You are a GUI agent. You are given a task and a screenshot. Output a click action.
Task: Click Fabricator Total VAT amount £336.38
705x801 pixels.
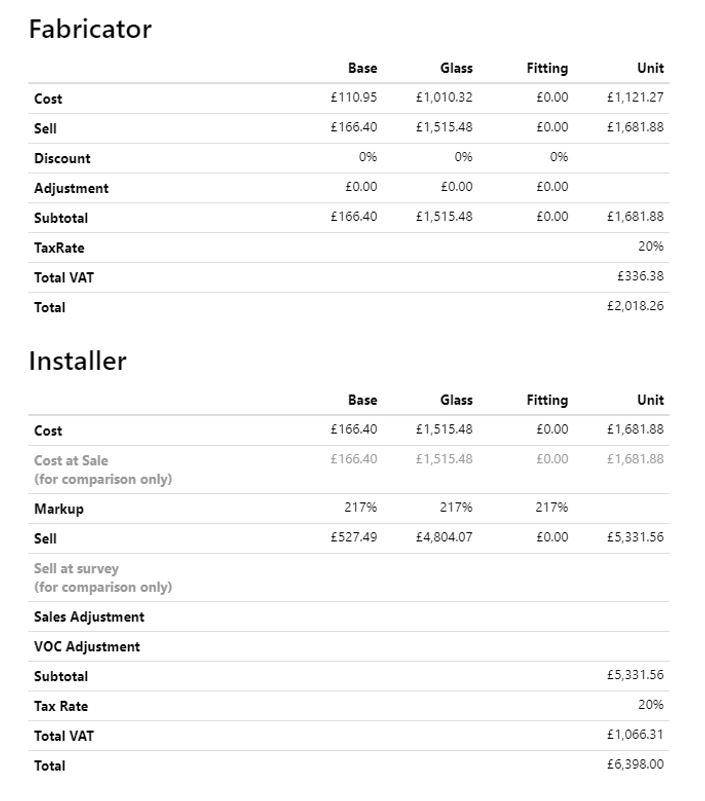point(640,276)
